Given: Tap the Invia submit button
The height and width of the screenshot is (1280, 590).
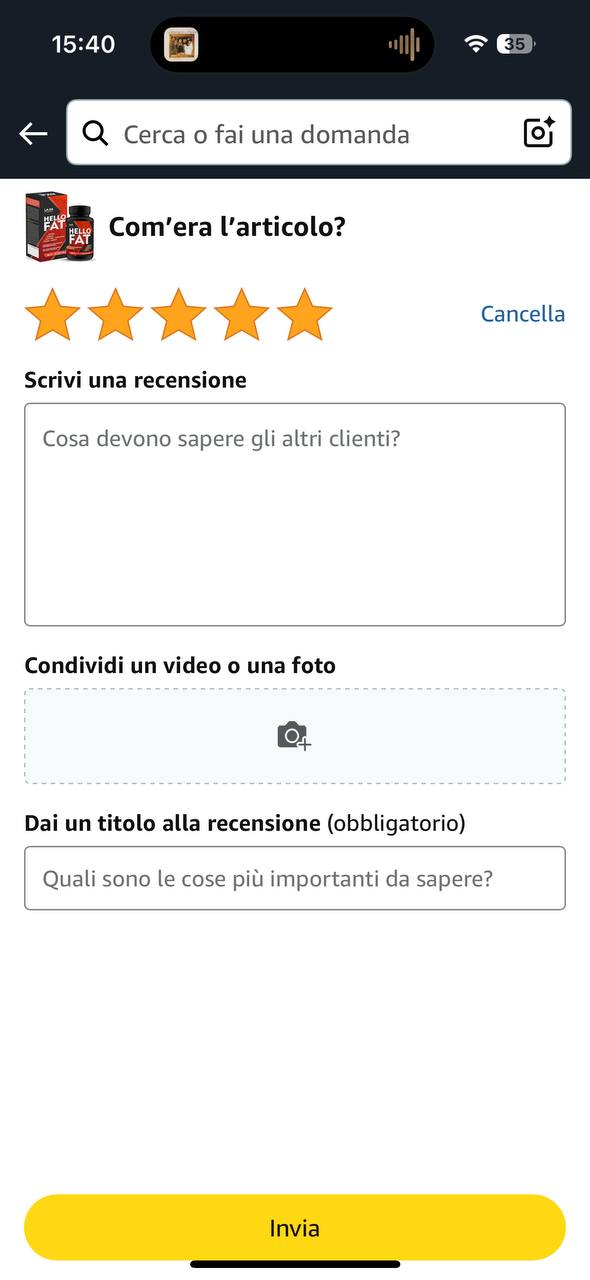Looking at the screenshot, I should 295,1227.
